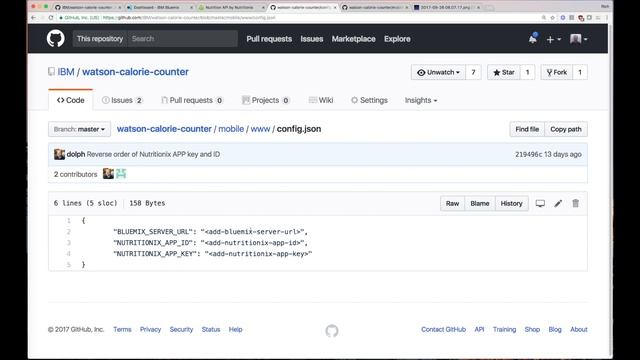This screenshot has height=360, width=640.
Task: Open commit hash 219496c
Action: tap(528, 154)
